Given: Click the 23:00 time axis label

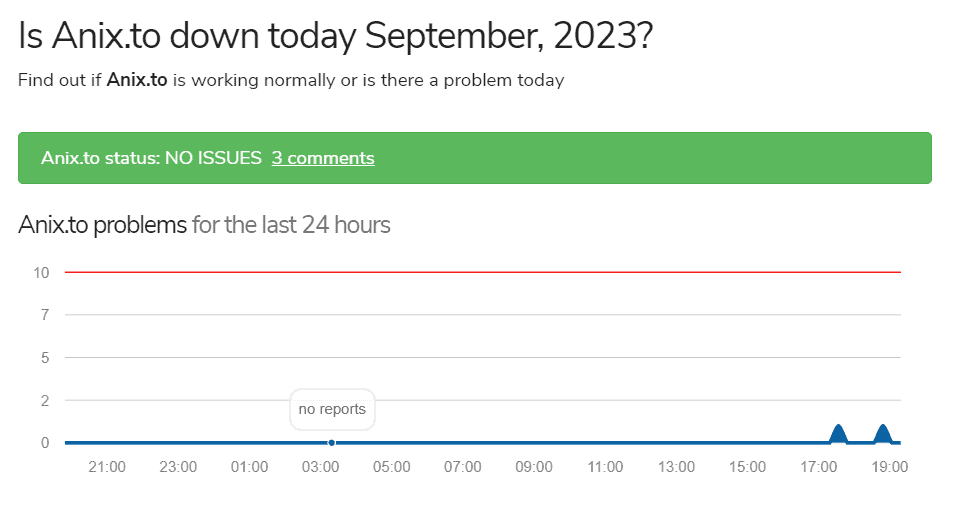Looking at the screenshot, I should pyautogui.click(x=178, y=467).
